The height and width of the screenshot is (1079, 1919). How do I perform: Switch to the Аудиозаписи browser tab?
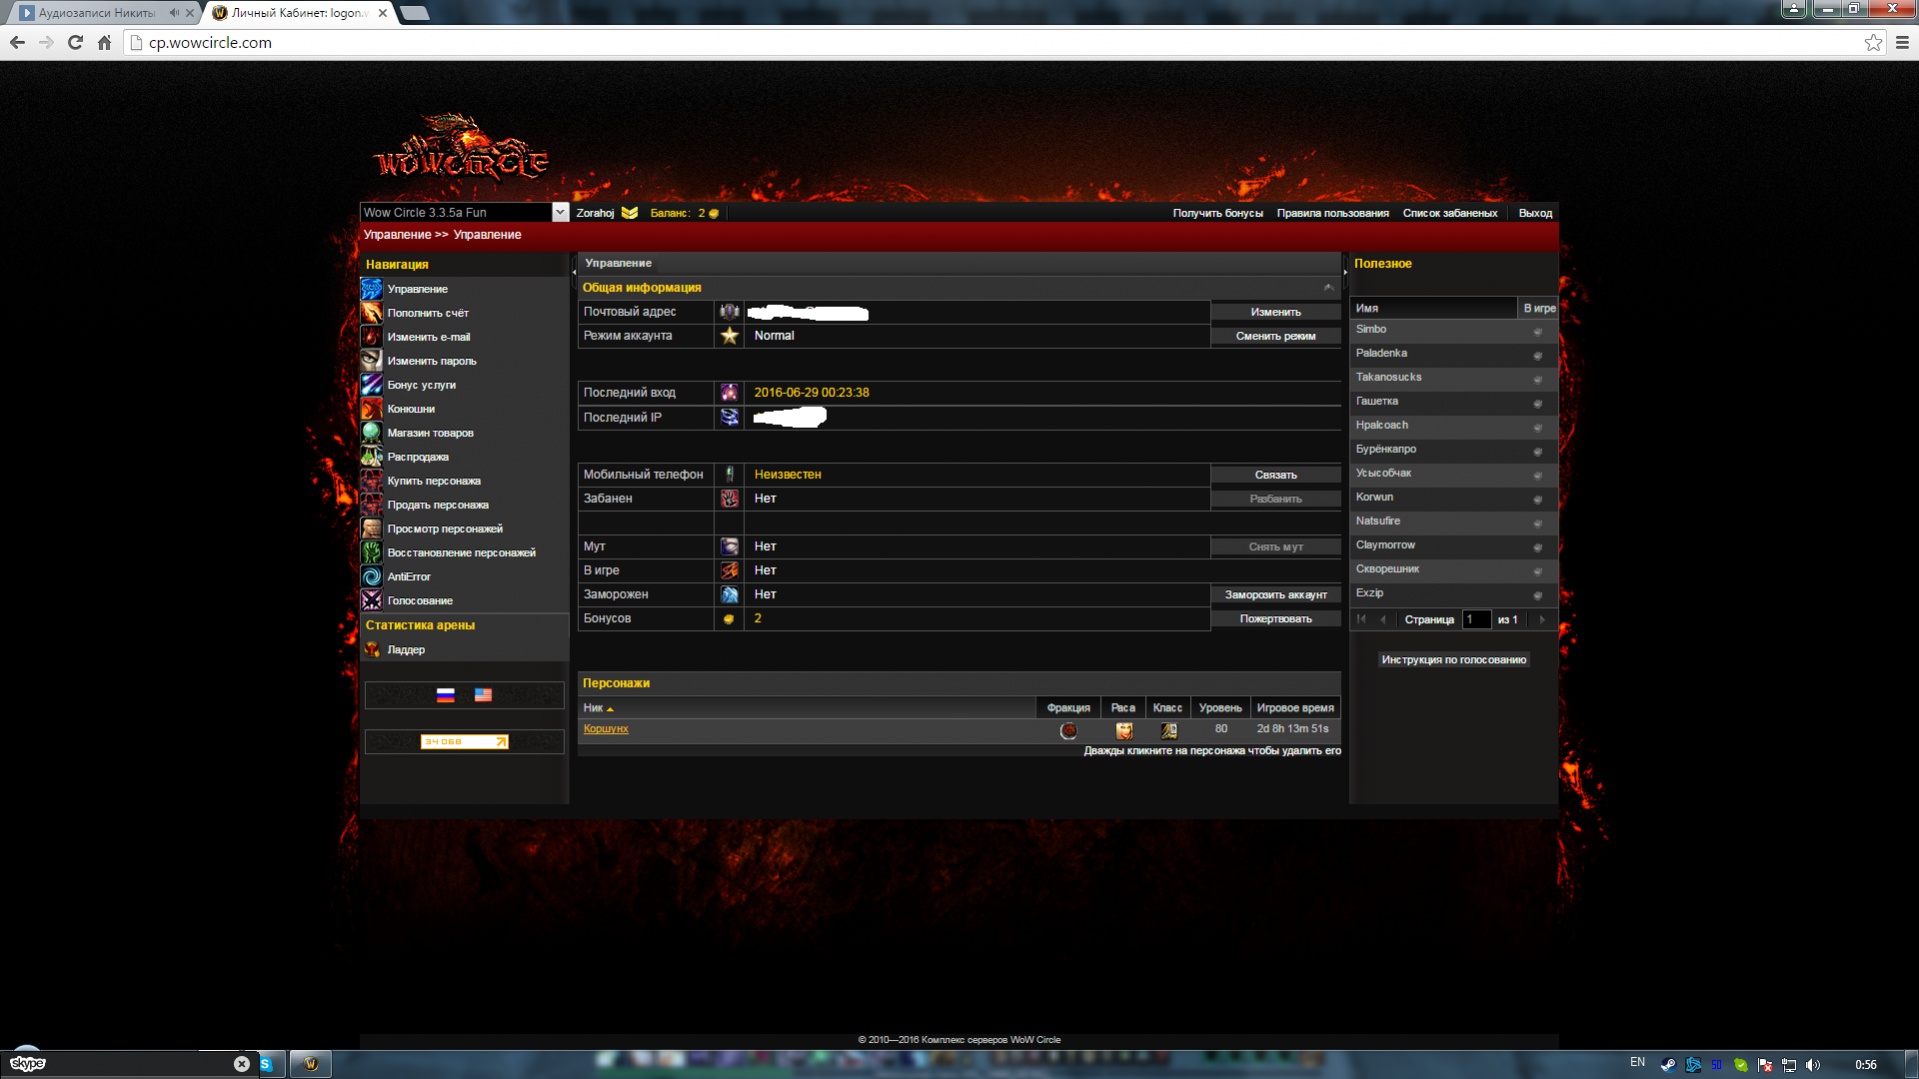tap(97, 13)
